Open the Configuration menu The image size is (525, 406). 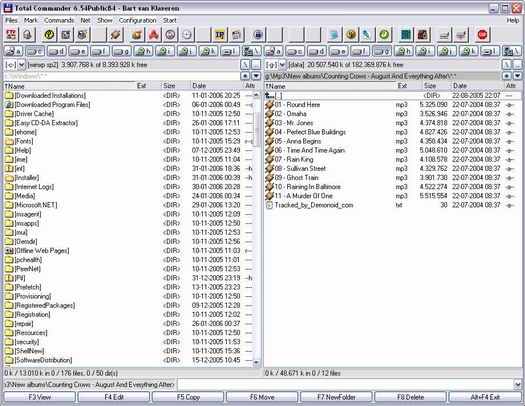(138, 20)
